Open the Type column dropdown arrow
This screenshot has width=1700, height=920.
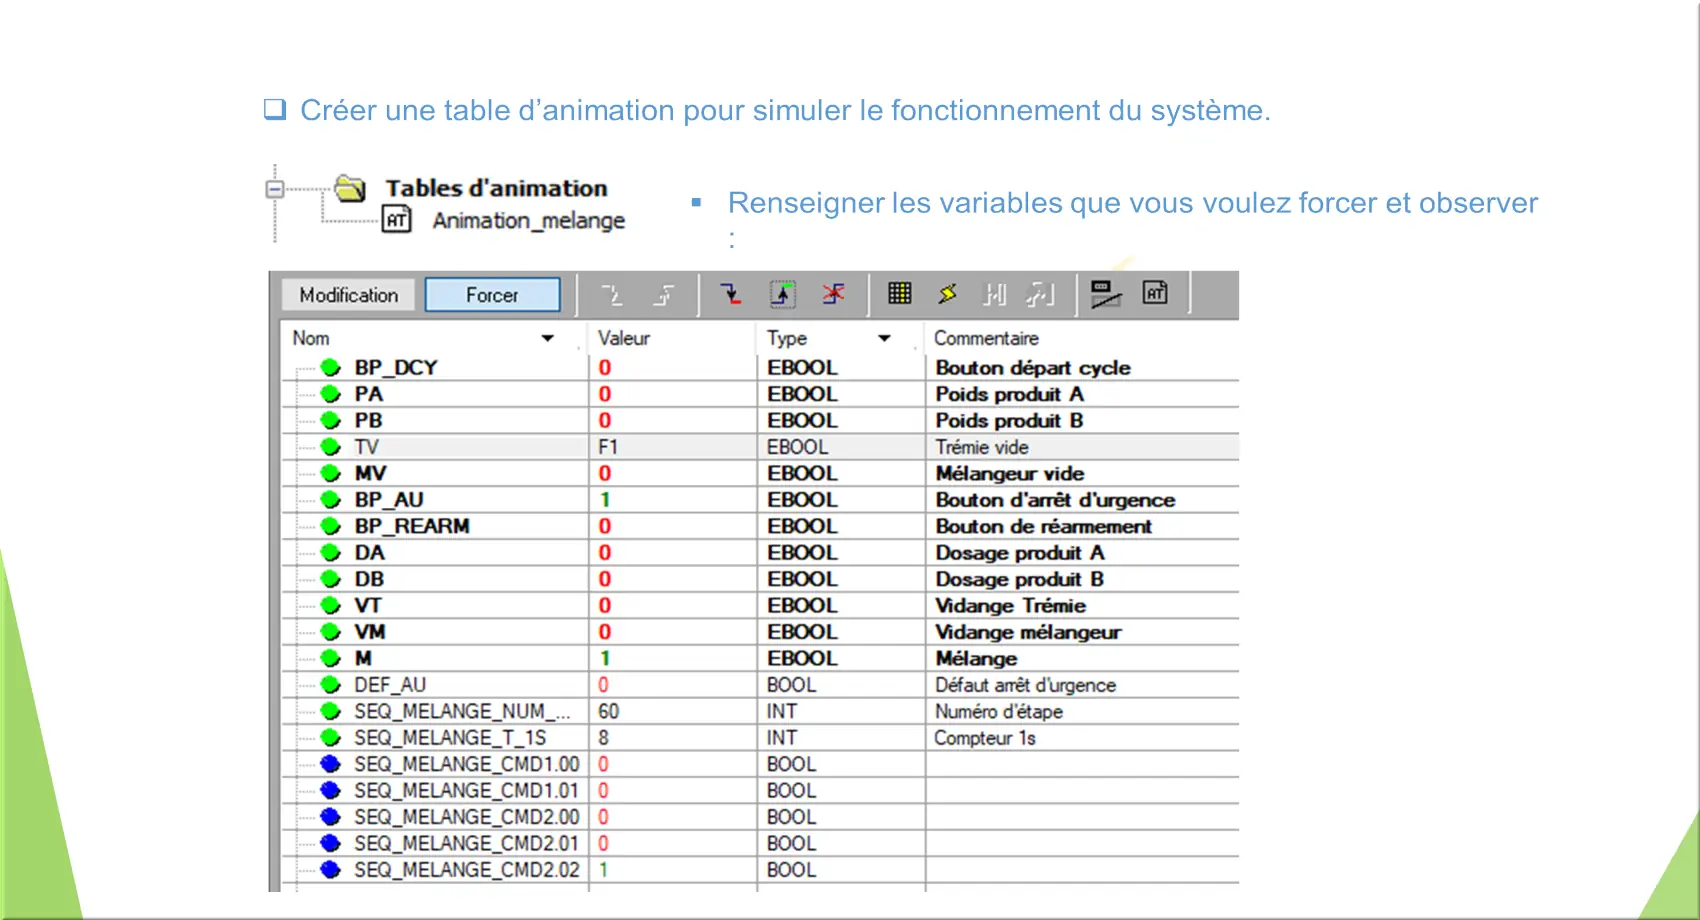click(884, 338)
